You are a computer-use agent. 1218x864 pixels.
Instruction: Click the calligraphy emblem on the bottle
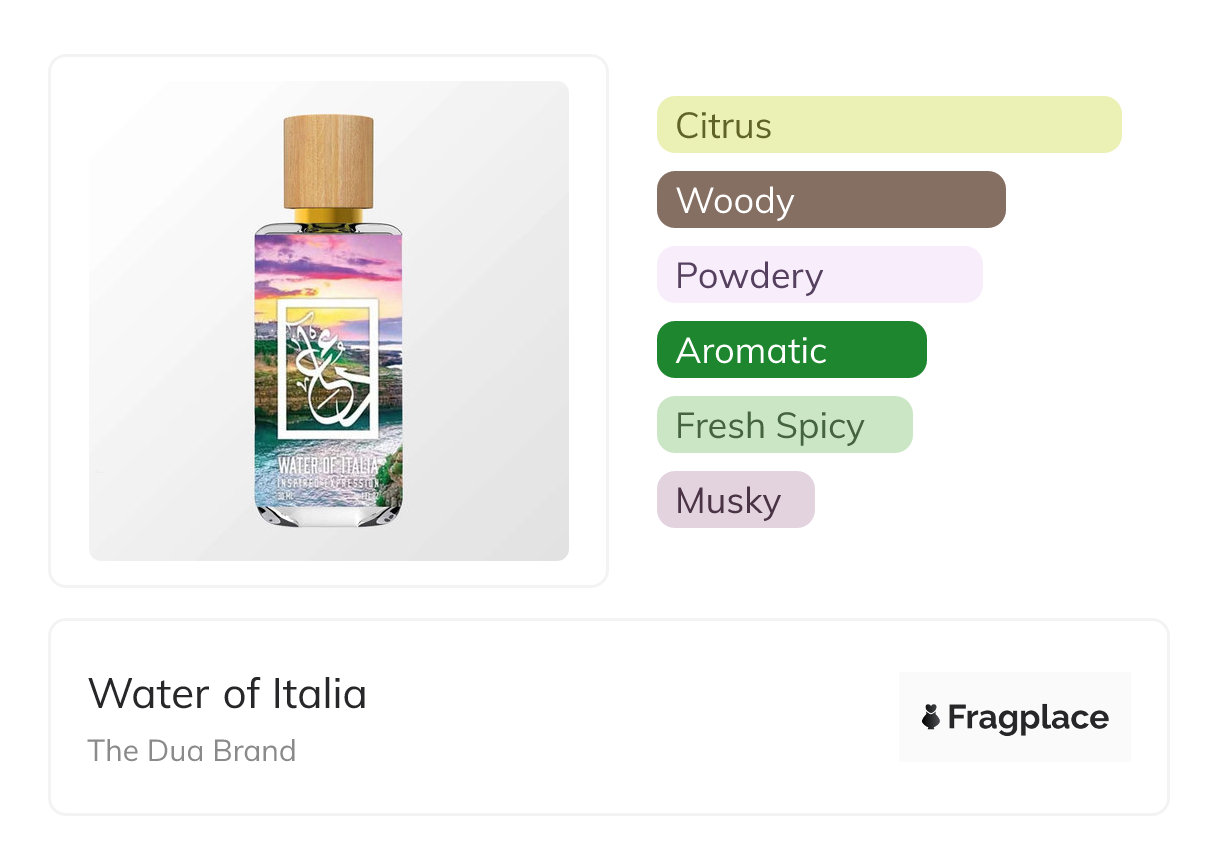[328, 368]
